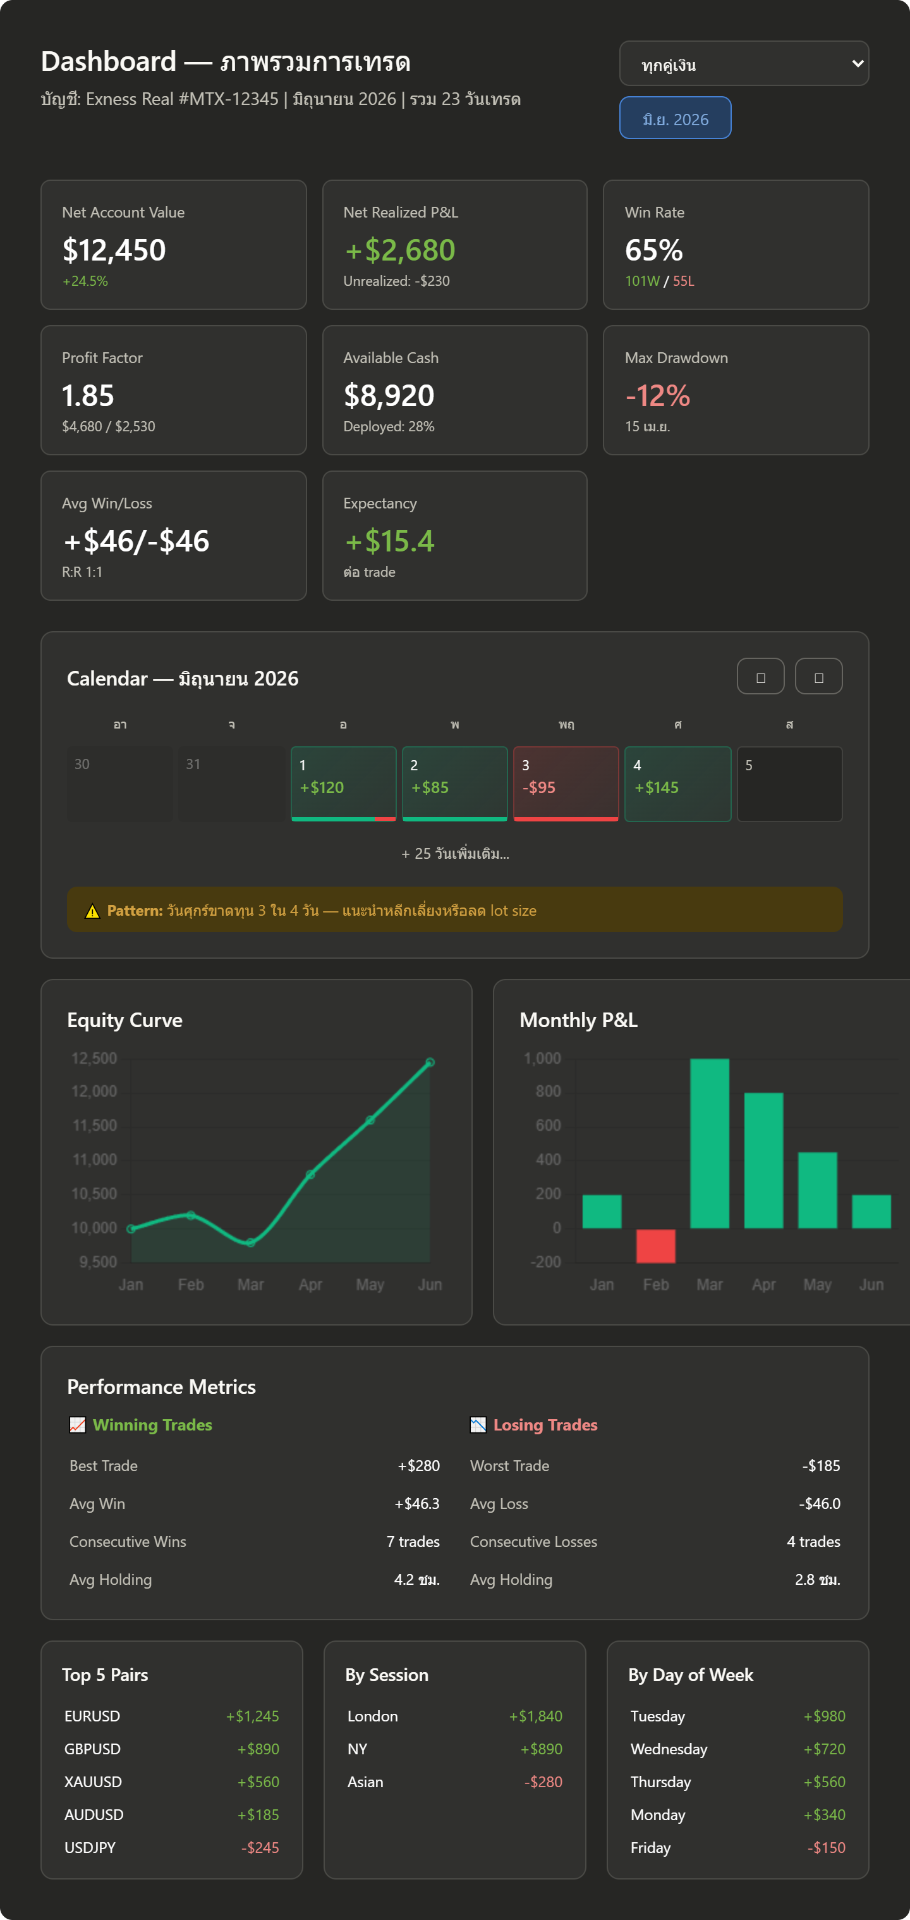Screen dimensions: 910x1920
Task: Select the XAUUSD row in Top 5 Pairs
Action: (172, 1782)
